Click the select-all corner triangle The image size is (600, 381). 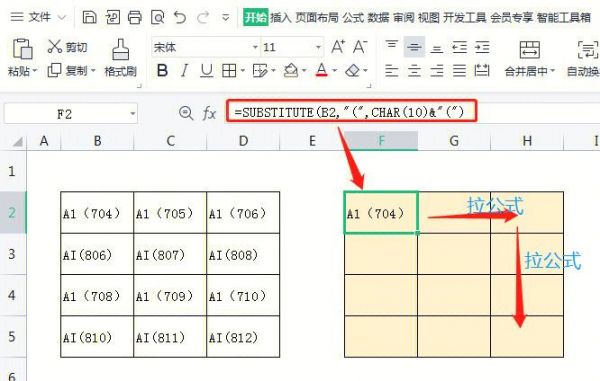[17, 142]
